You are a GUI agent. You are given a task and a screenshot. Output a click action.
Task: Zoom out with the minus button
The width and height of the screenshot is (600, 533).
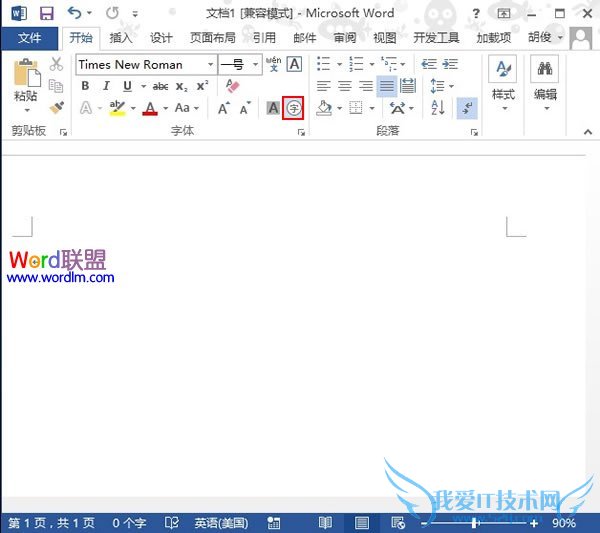(424, 523)
